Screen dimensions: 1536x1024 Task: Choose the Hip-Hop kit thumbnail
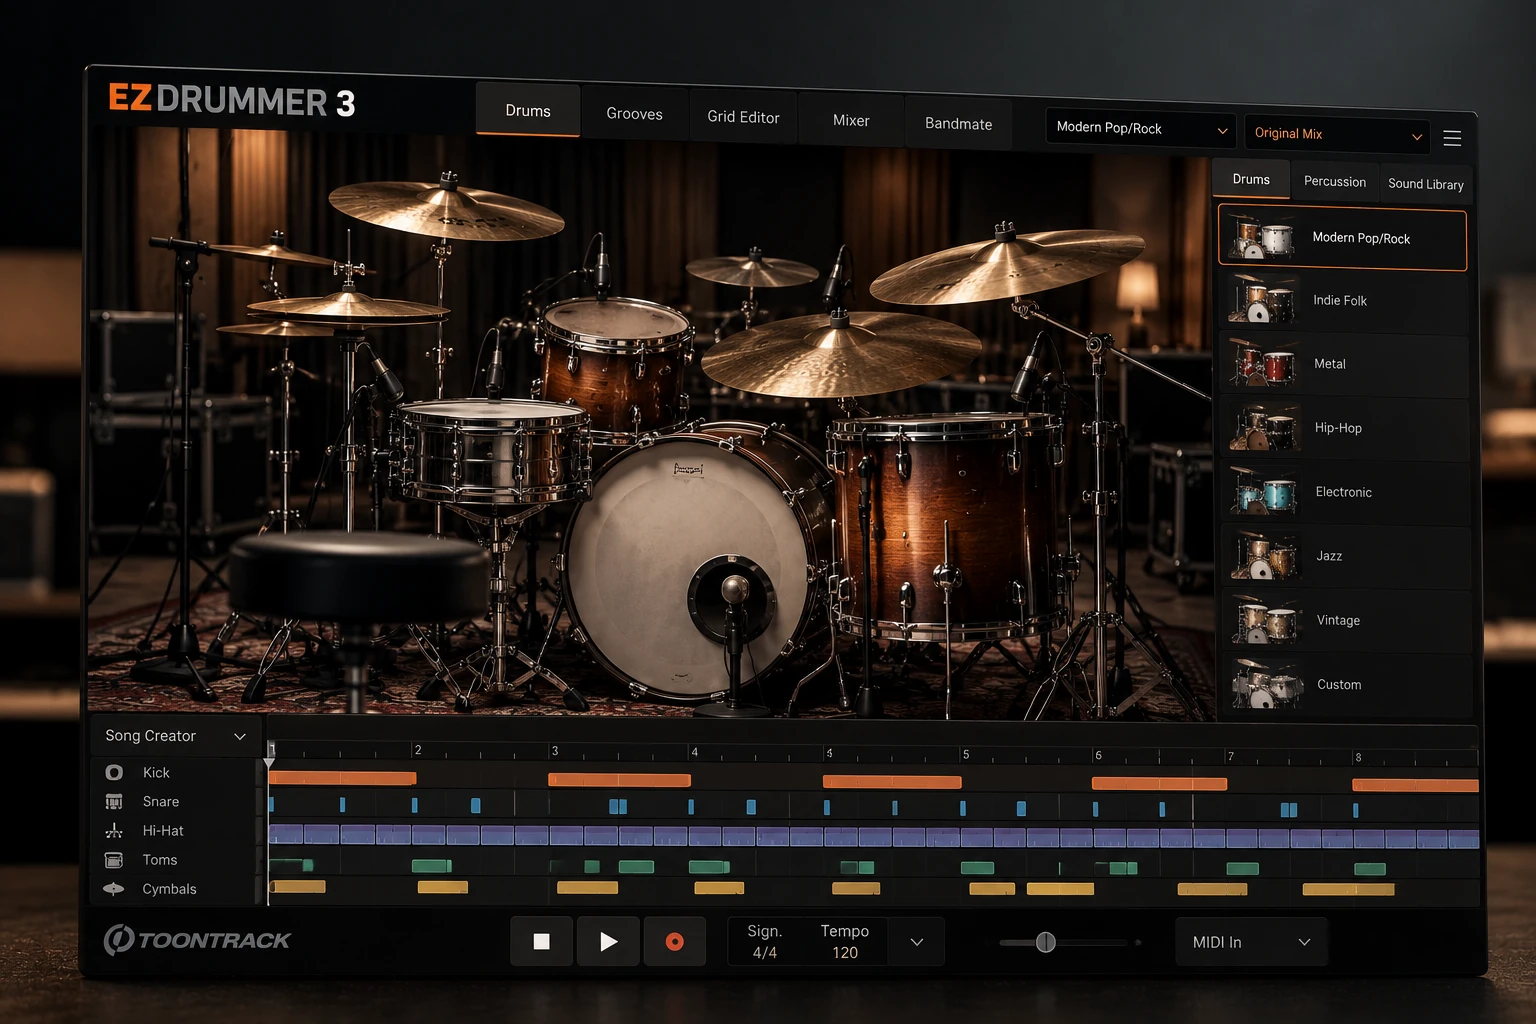pyautogui.click(x=1262, y=427)
